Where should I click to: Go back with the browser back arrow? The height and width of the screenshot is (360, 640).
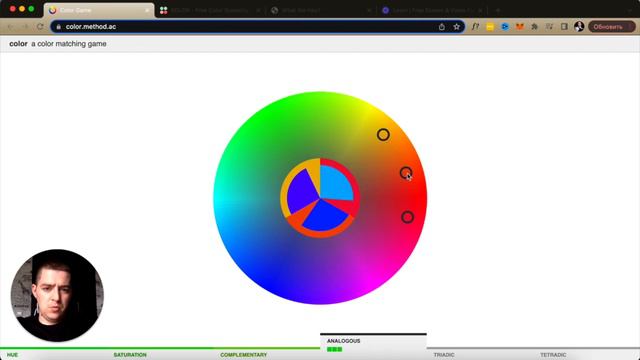tap(11, 27)
